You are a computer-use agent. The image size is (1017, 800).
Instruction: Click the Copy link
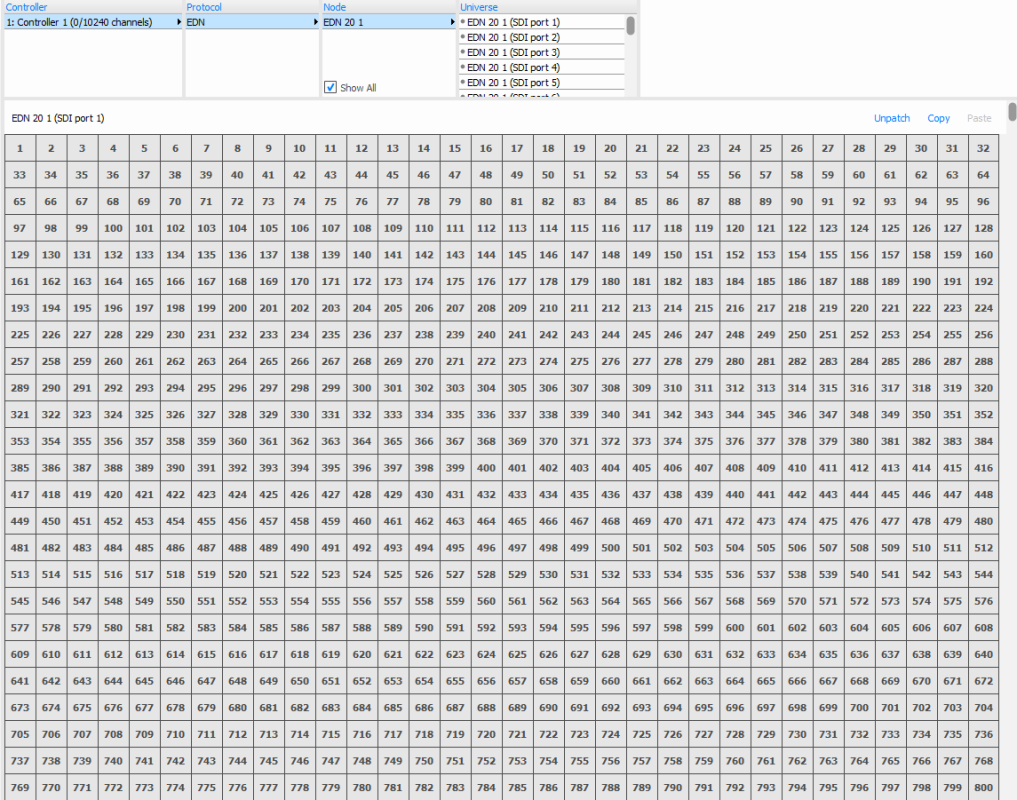[x=939, y=118]
